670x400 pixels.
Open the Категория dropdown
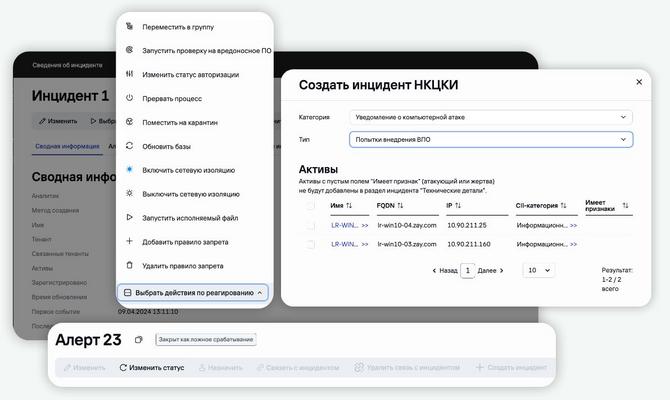coord(491,117)
